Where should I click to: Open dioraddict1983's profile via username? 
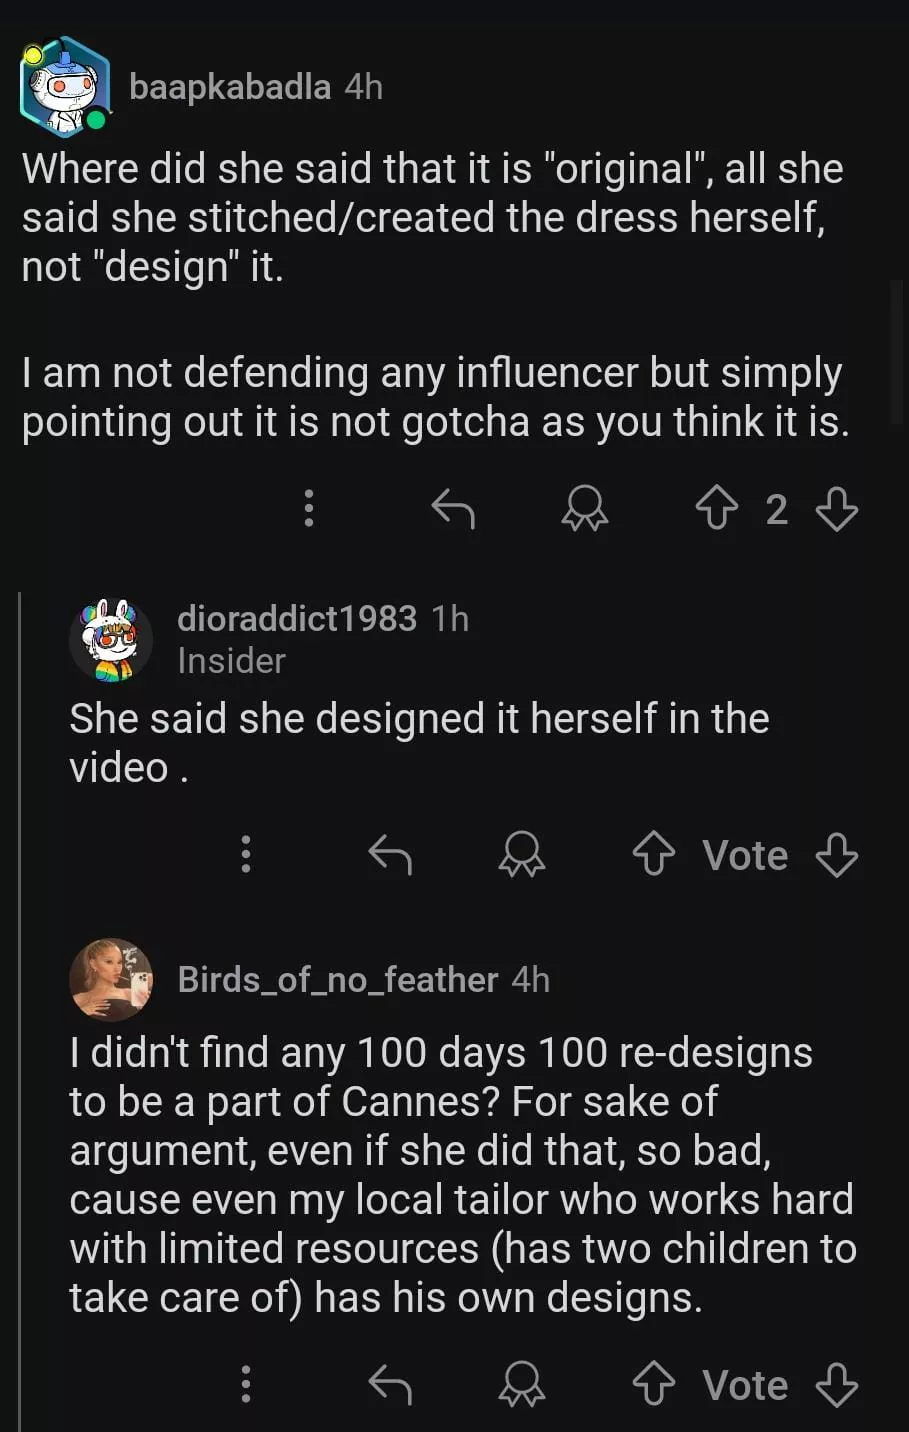(296, 619)
